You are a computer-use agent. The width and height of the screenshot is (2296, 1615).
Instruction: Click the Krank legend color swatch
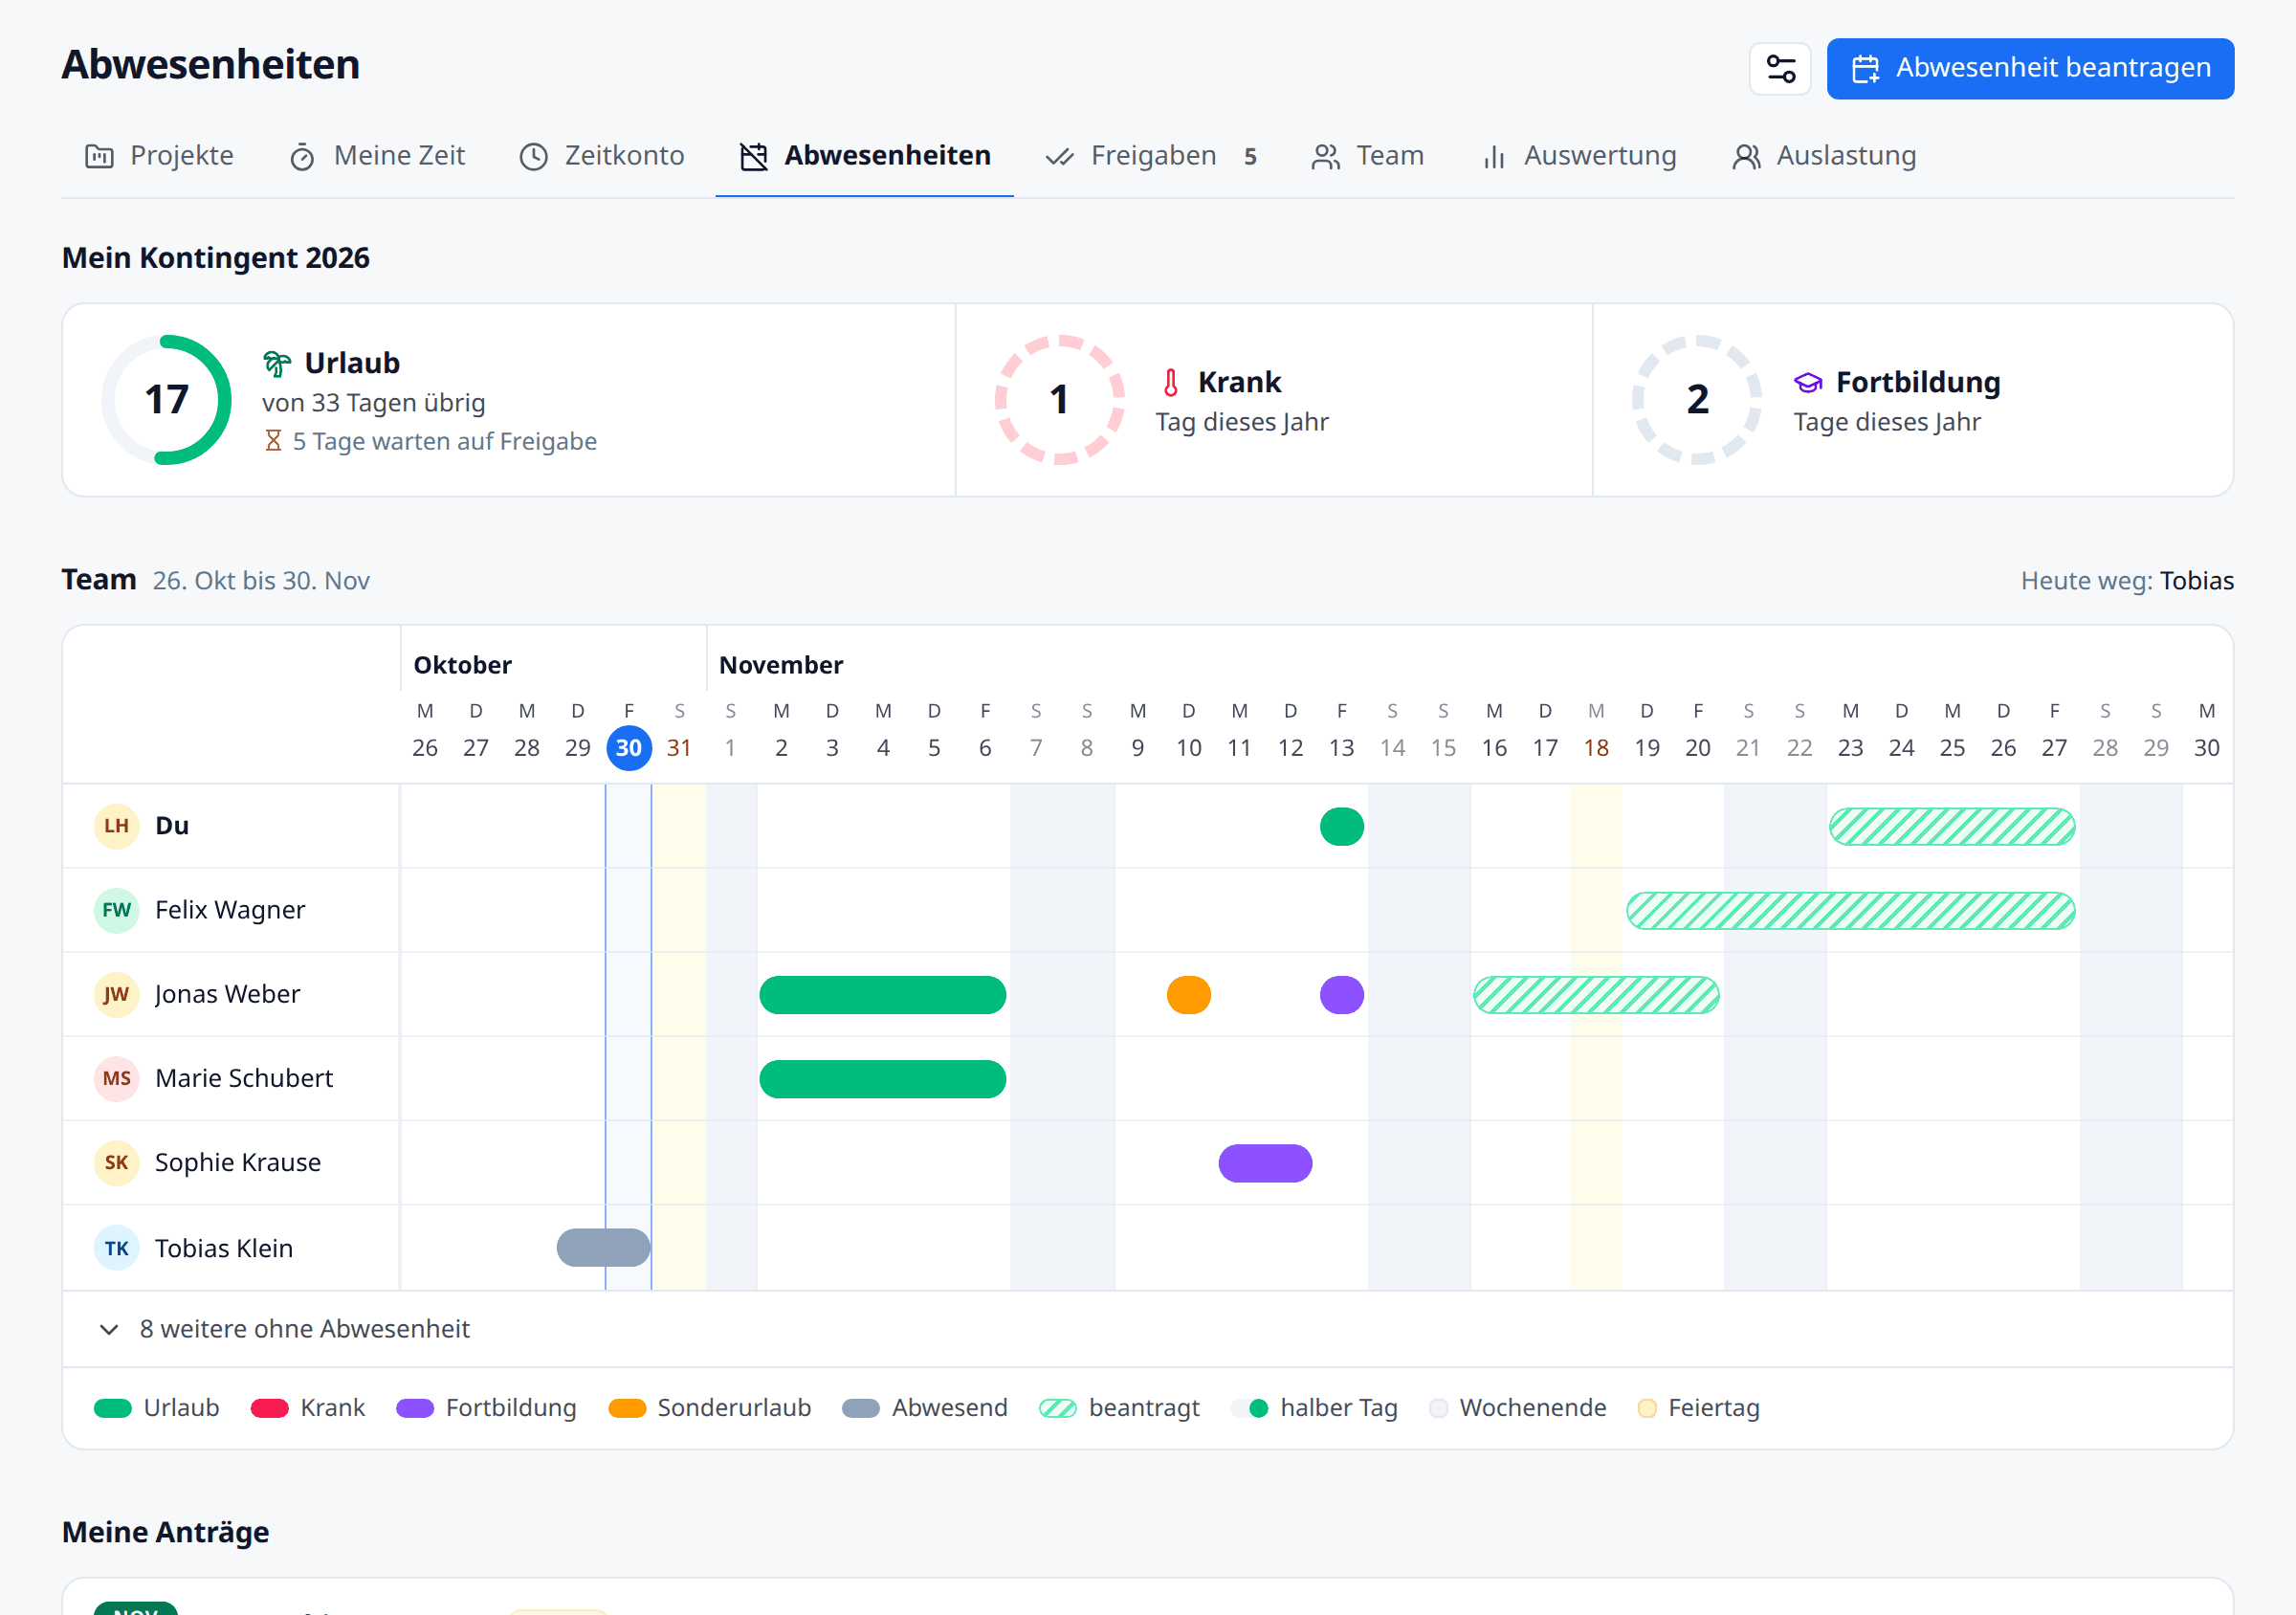click(270, 1409)
